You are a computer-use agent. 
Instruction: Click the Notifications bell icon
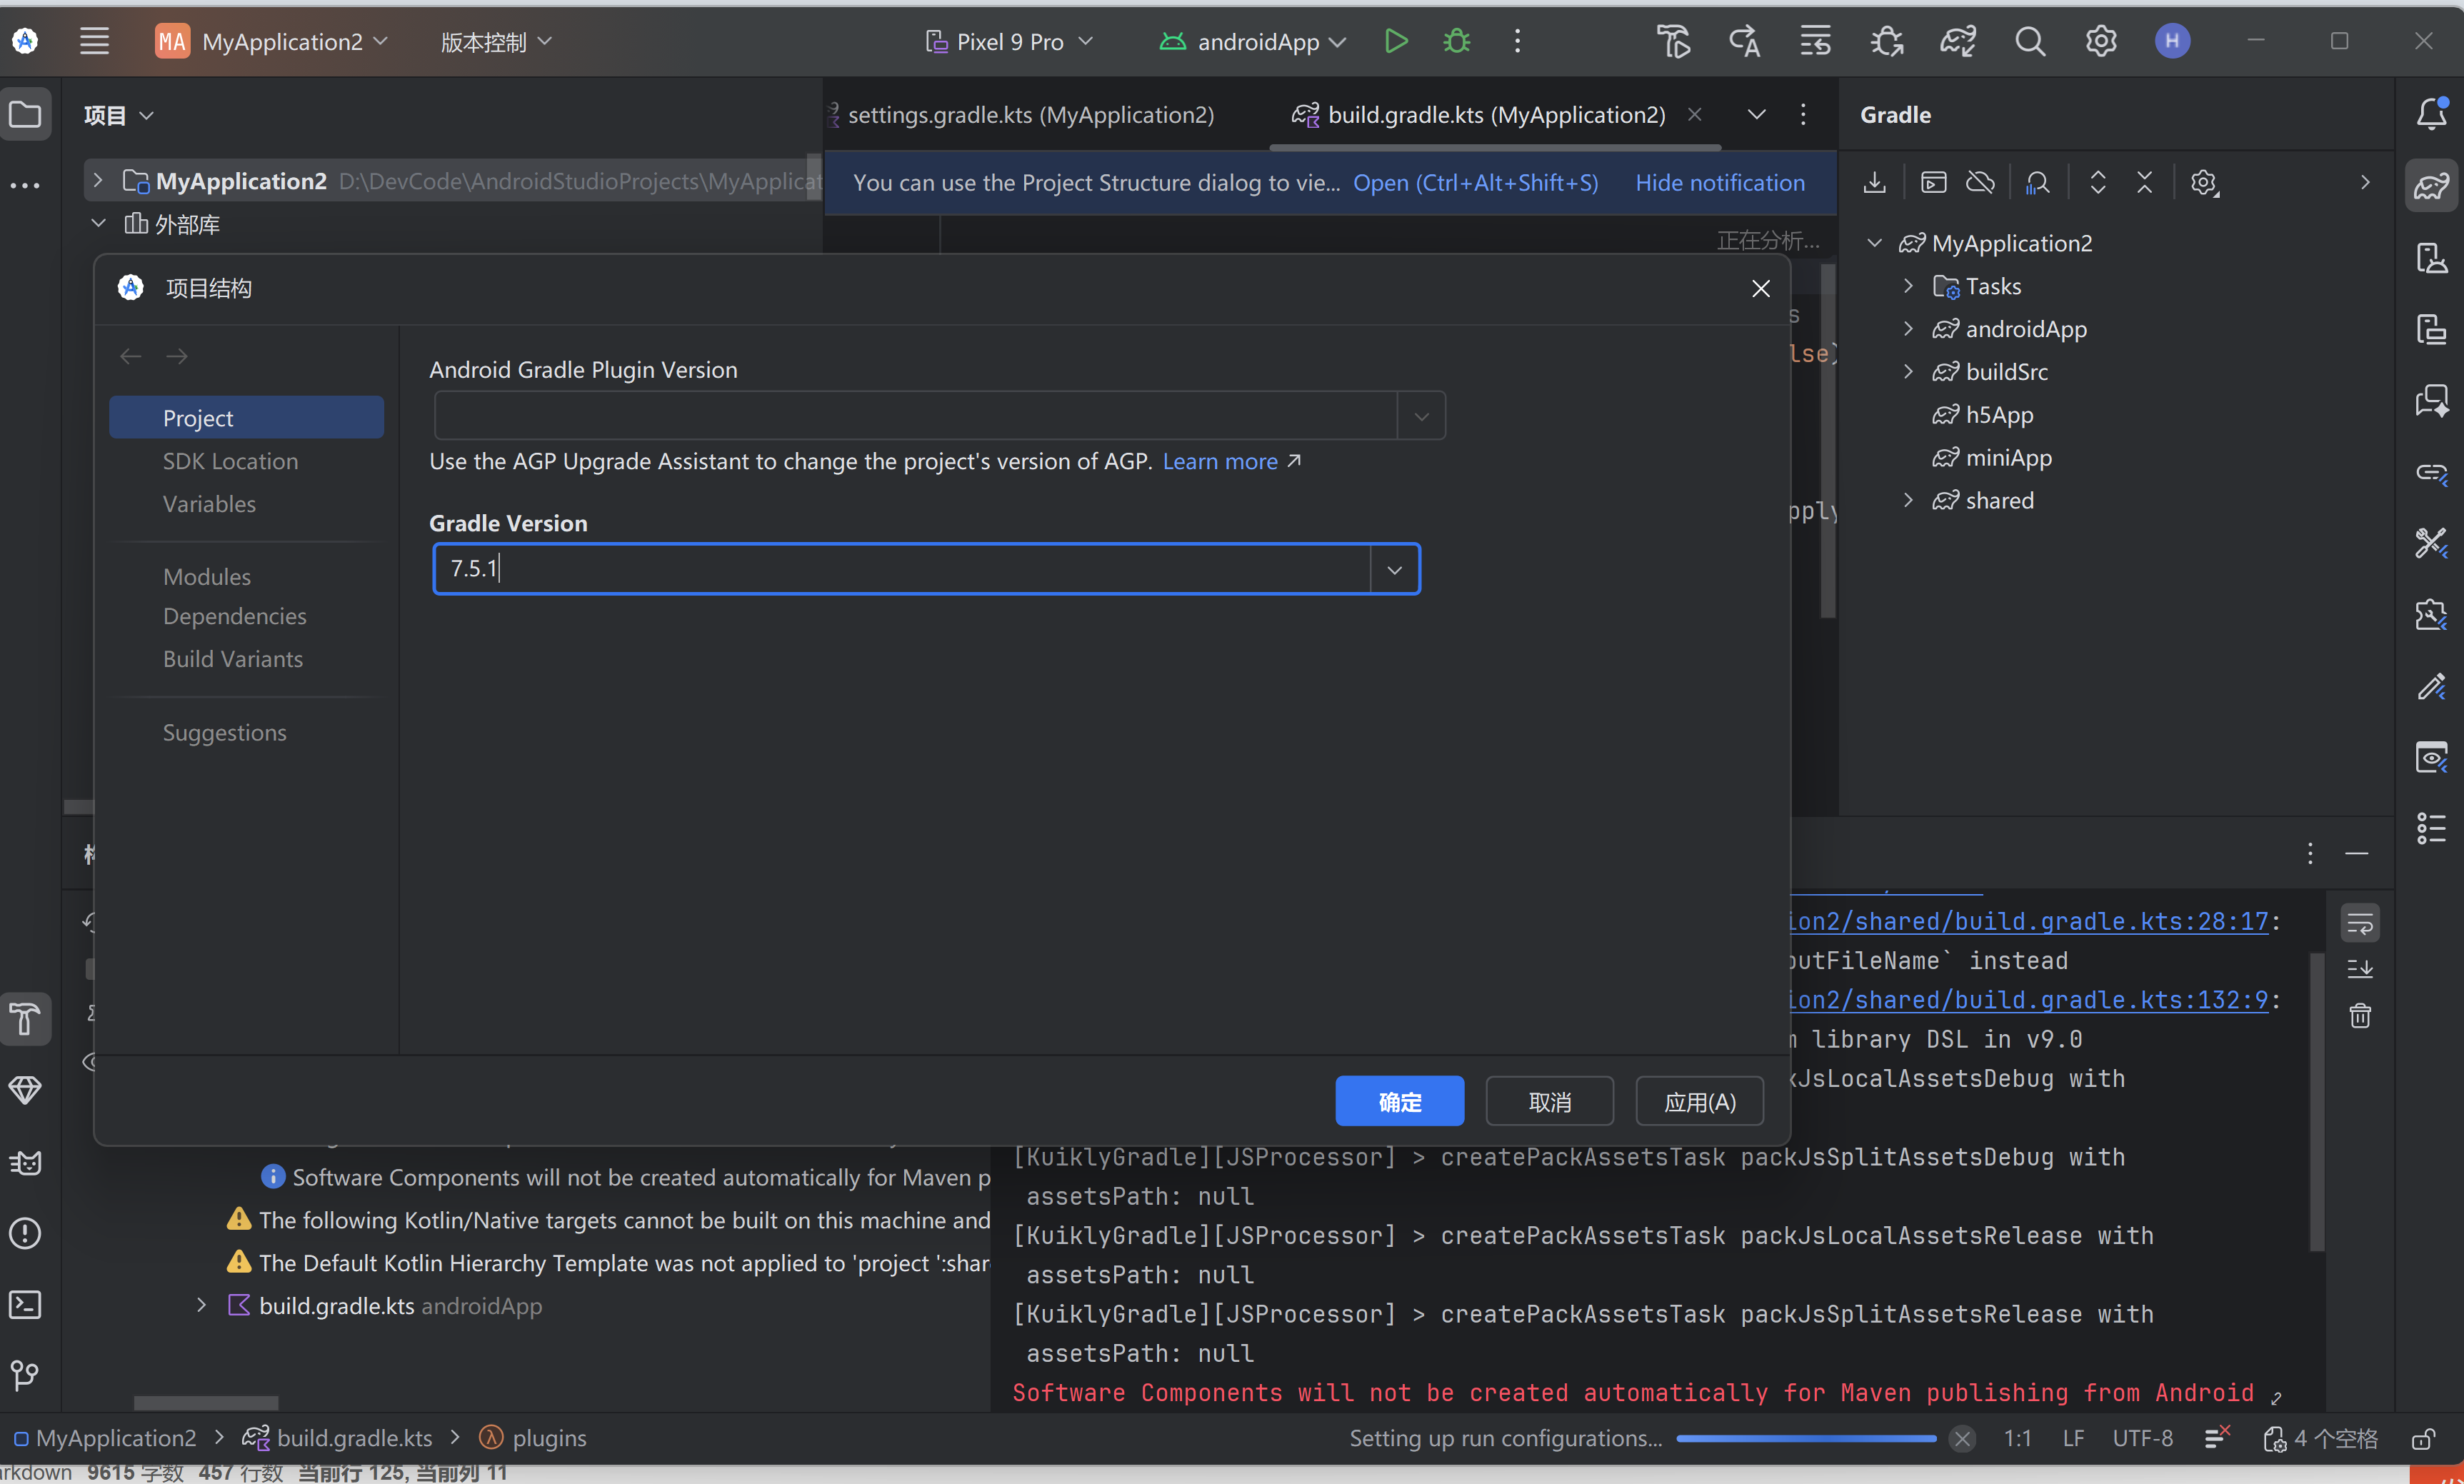(x=2431, y=114)
